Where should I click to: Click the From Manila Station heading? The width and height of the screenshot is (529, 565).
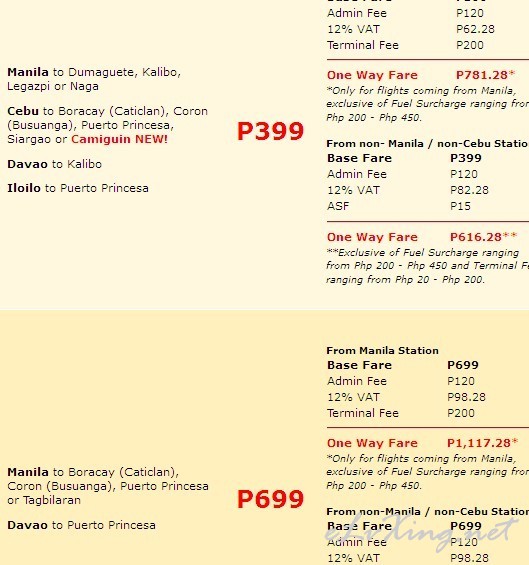pos(382,351)
